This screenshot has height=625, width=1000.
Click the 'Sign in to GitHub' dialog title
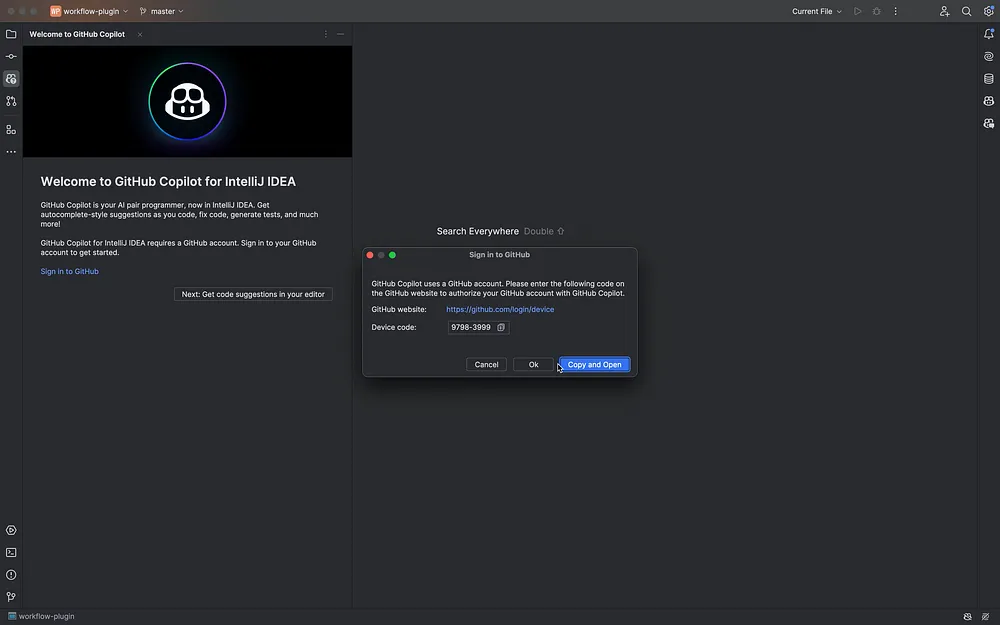[x=499, y=254]
